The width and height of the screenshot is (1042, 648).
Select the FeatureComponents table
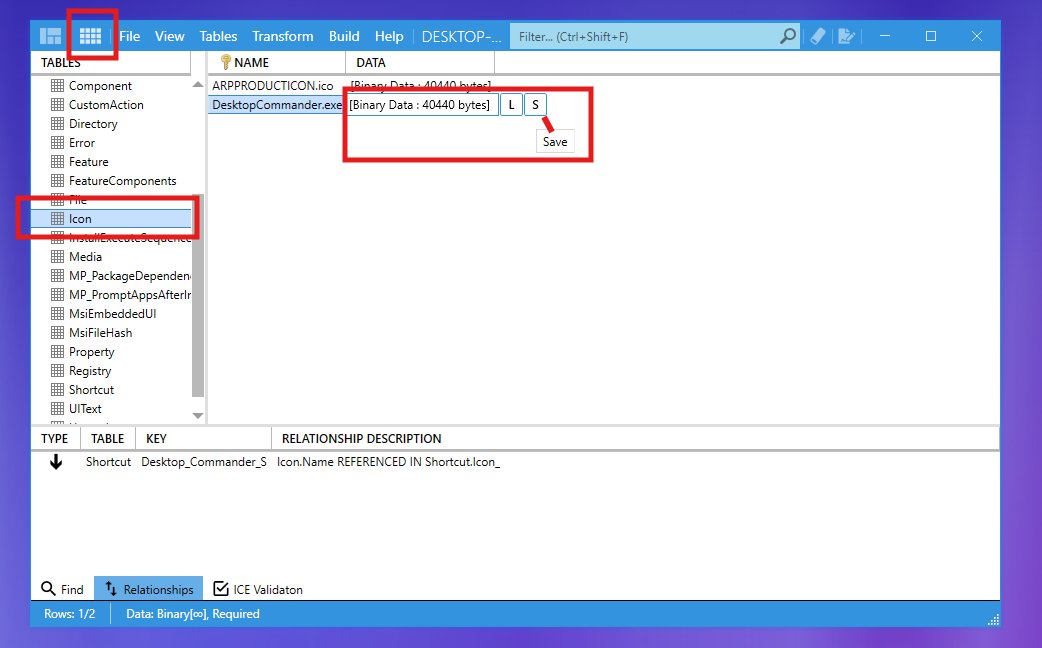click(122, 181)
